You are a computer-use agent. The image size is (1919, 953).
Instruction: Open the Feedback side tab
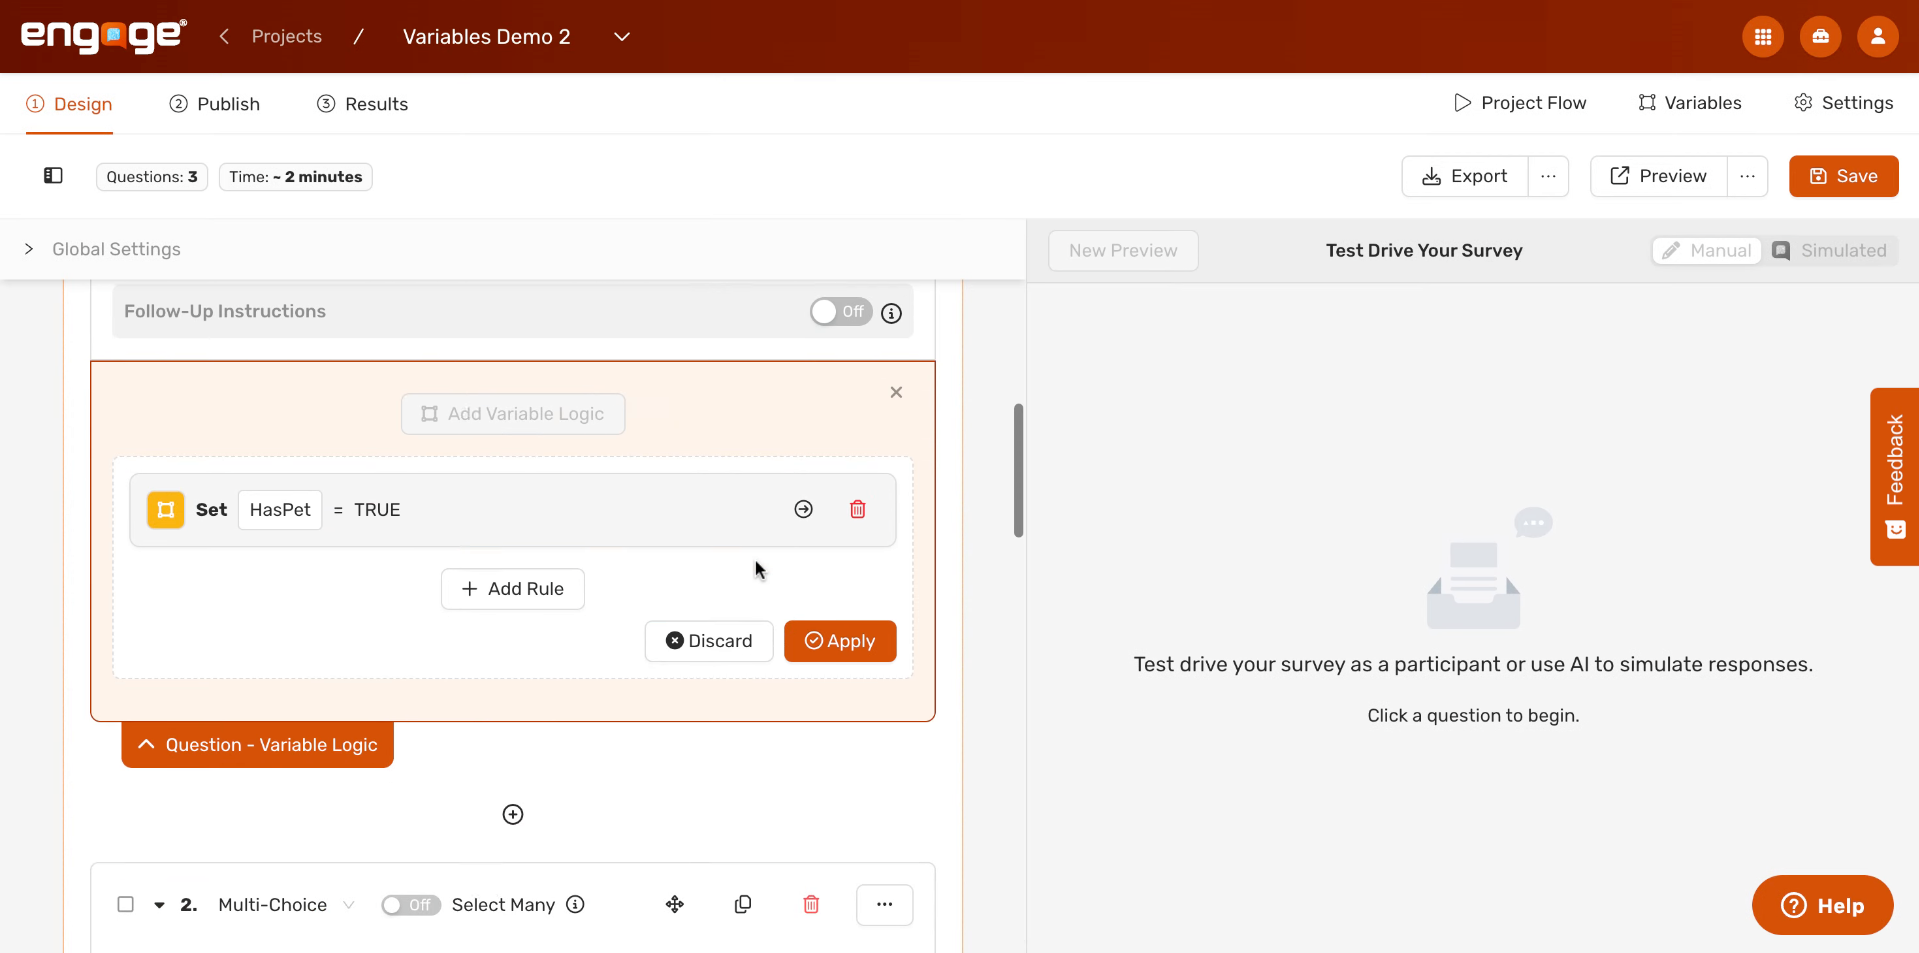pos(1895,477)
